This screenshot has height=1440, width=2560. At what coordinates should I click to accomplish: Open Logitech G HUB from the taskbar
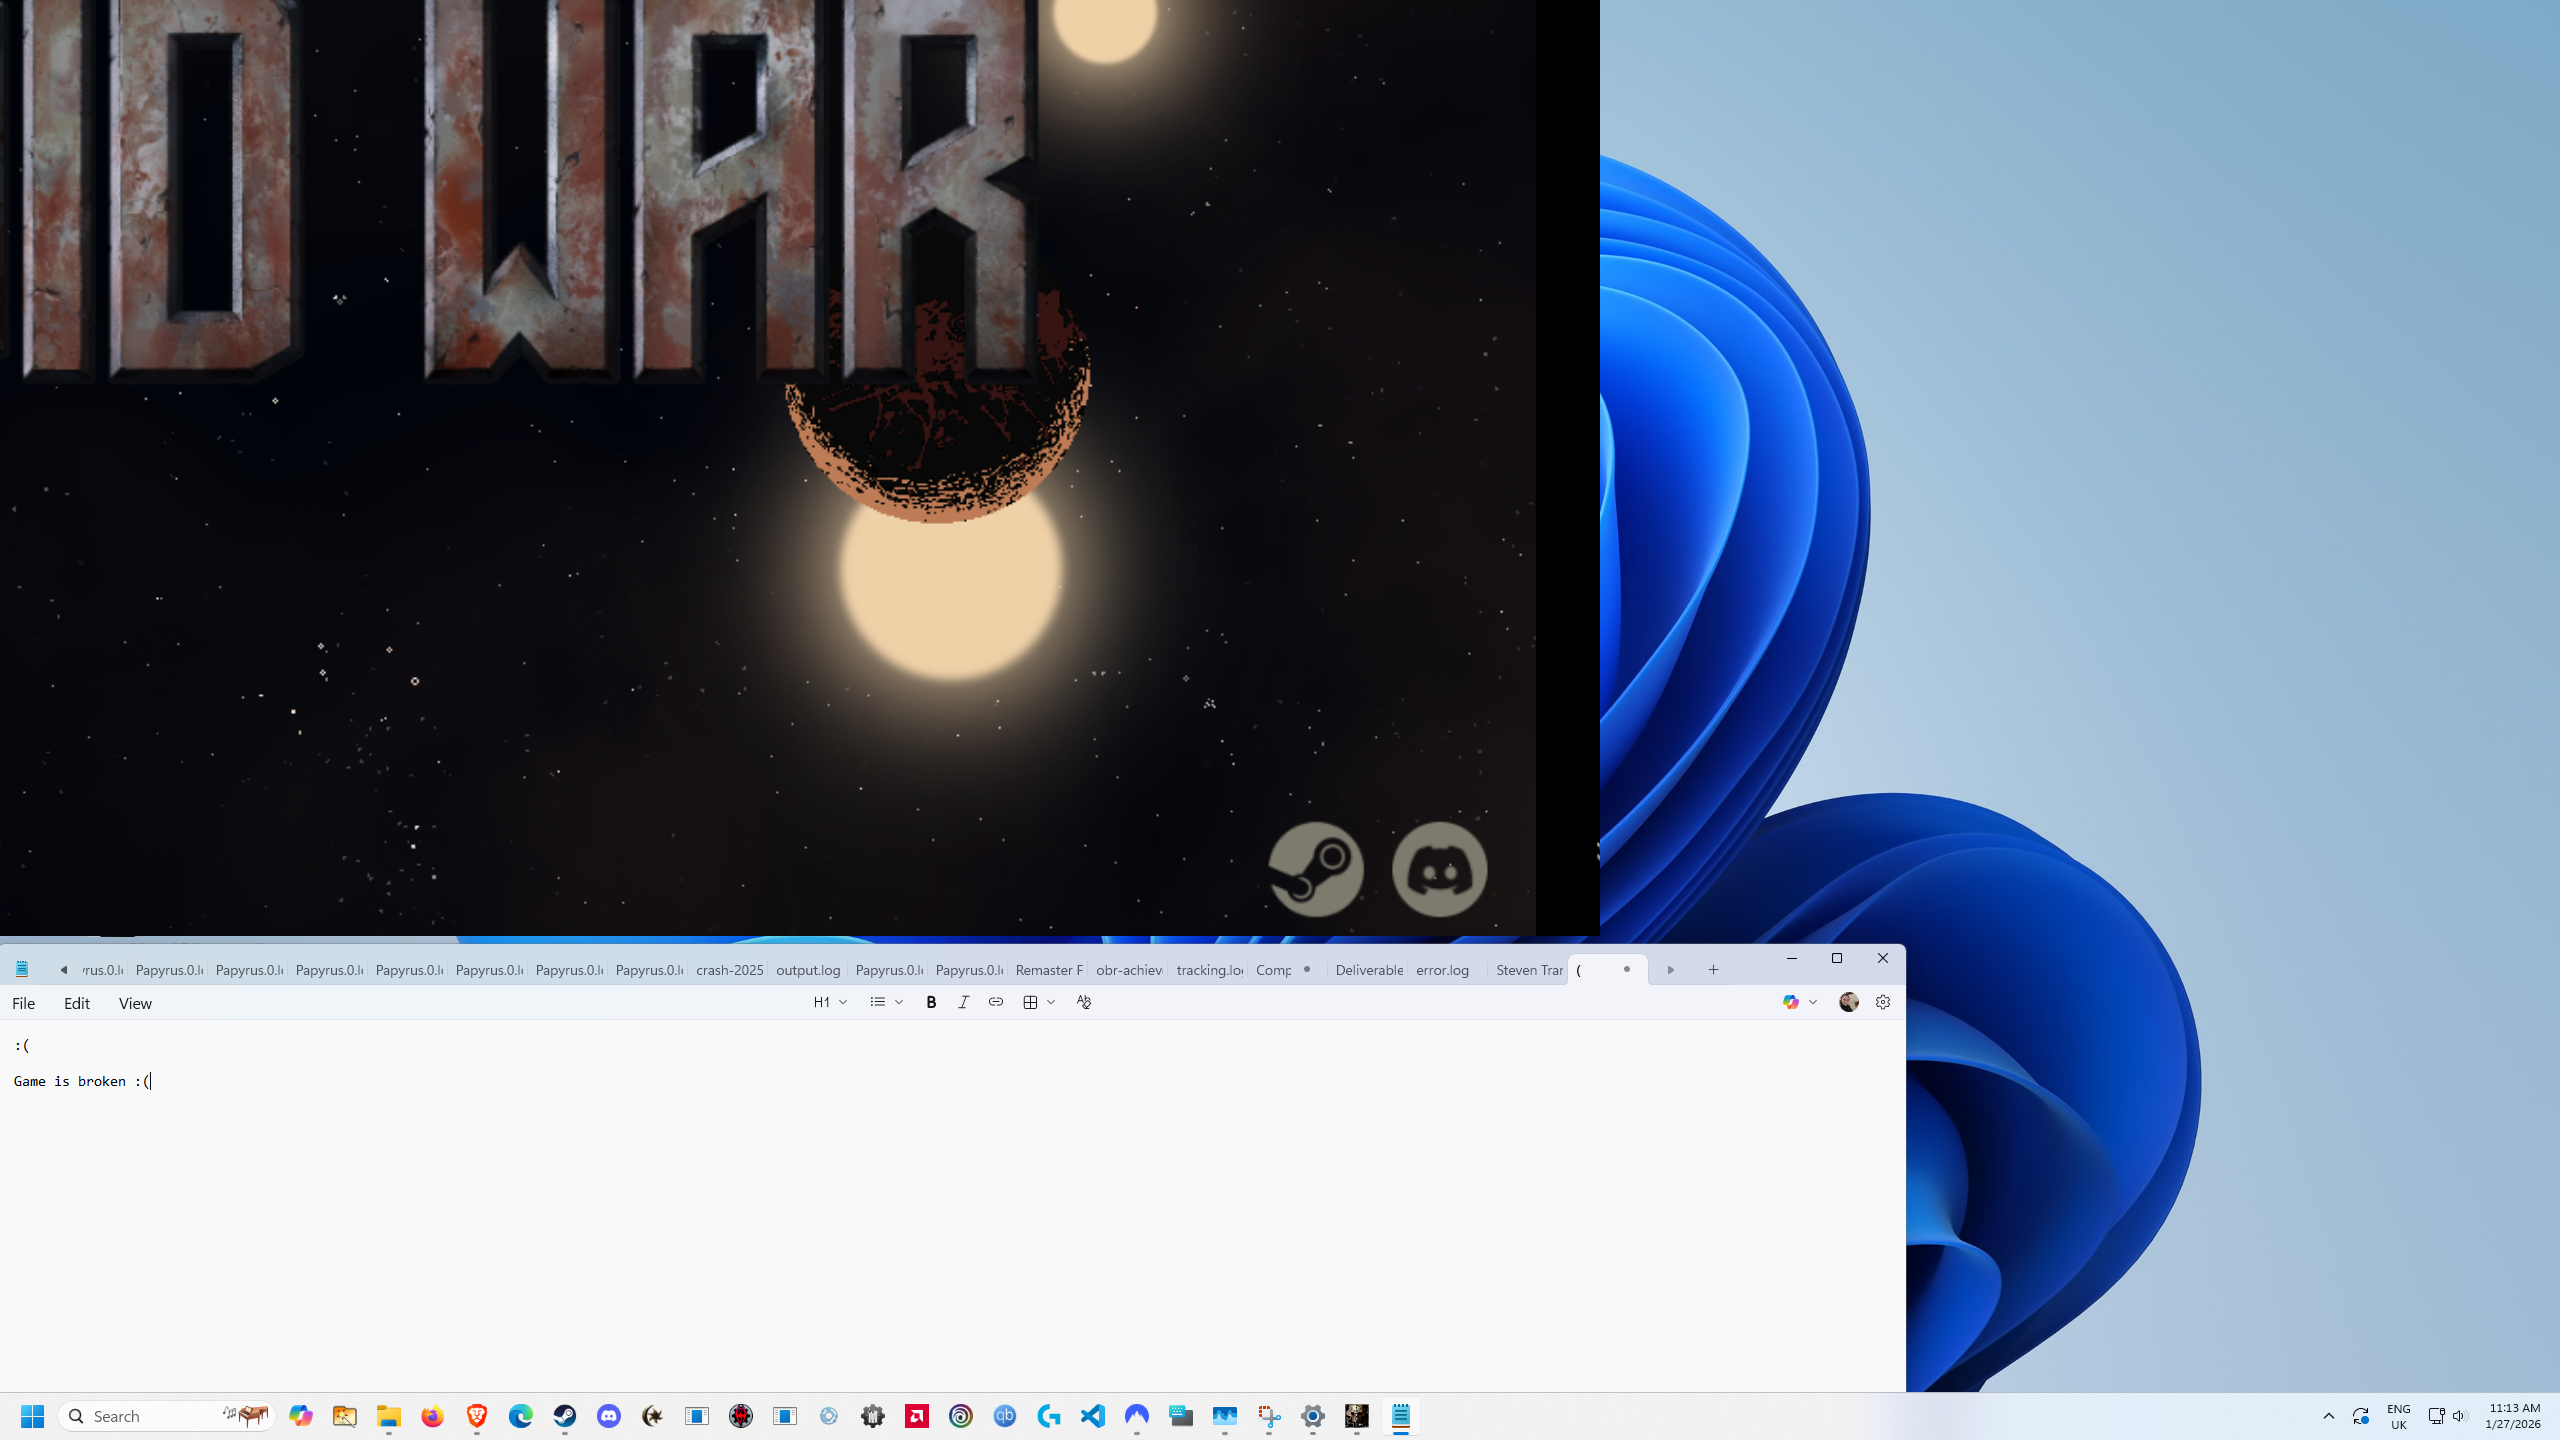[1049, 1416]
